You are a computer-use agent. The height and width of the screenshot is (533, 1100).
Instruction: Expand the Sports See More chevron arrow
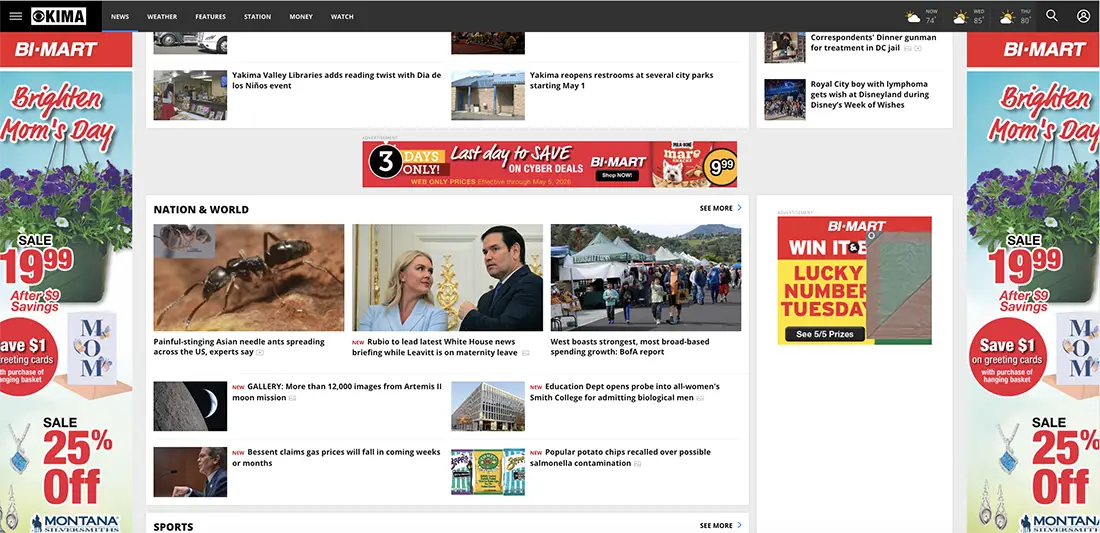739,525
